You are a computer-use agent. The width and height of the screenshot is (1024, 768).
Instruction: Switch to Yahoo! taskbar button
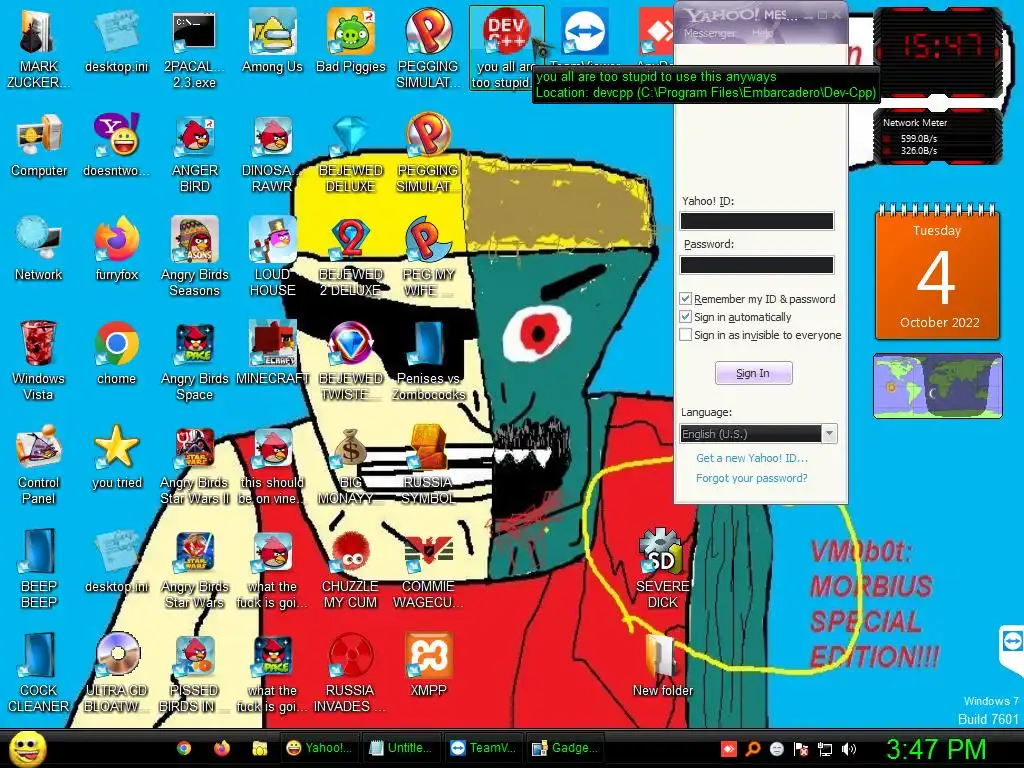319,748
